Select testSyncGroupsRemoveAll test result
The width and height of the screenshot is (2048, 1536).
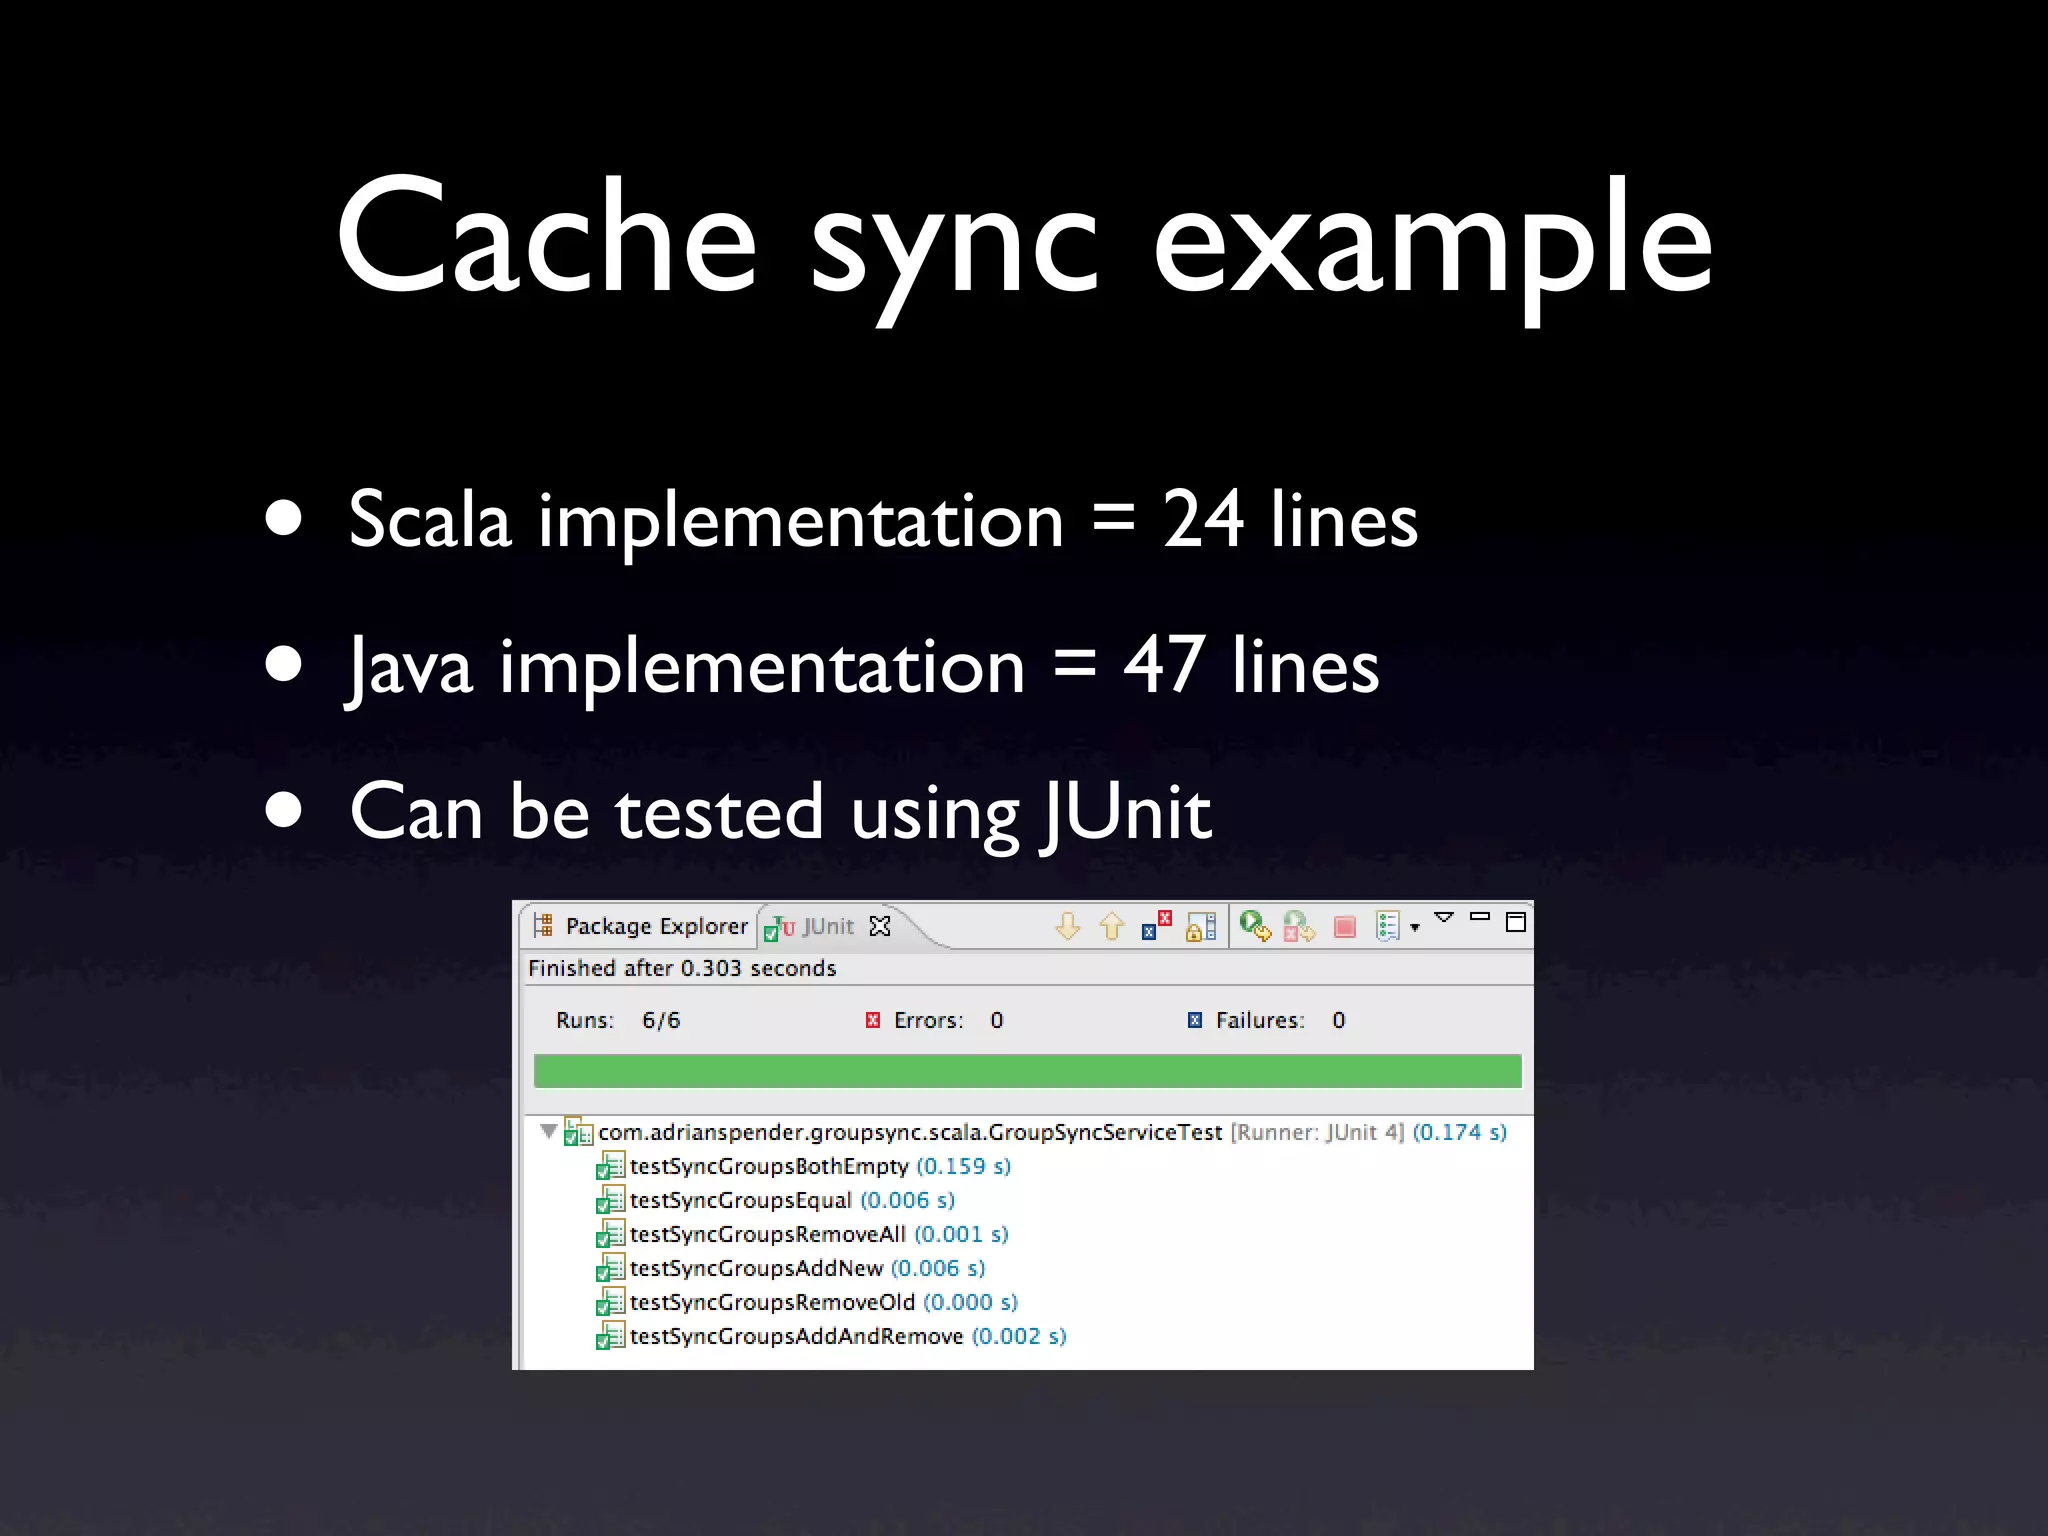coord(803,1234)
